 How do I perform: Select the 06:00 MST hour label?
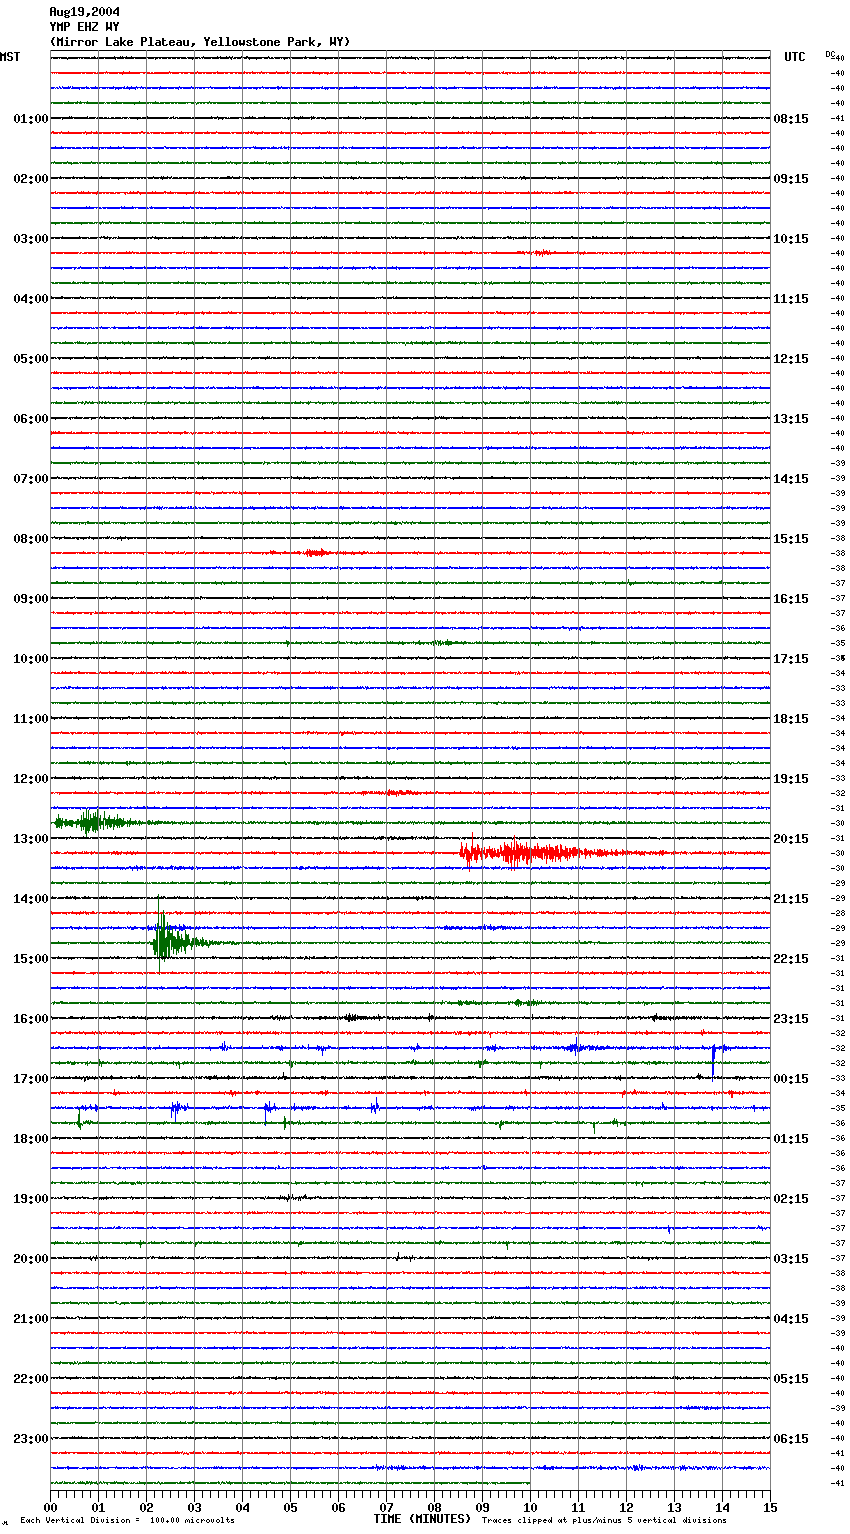(x=31, y=419)
